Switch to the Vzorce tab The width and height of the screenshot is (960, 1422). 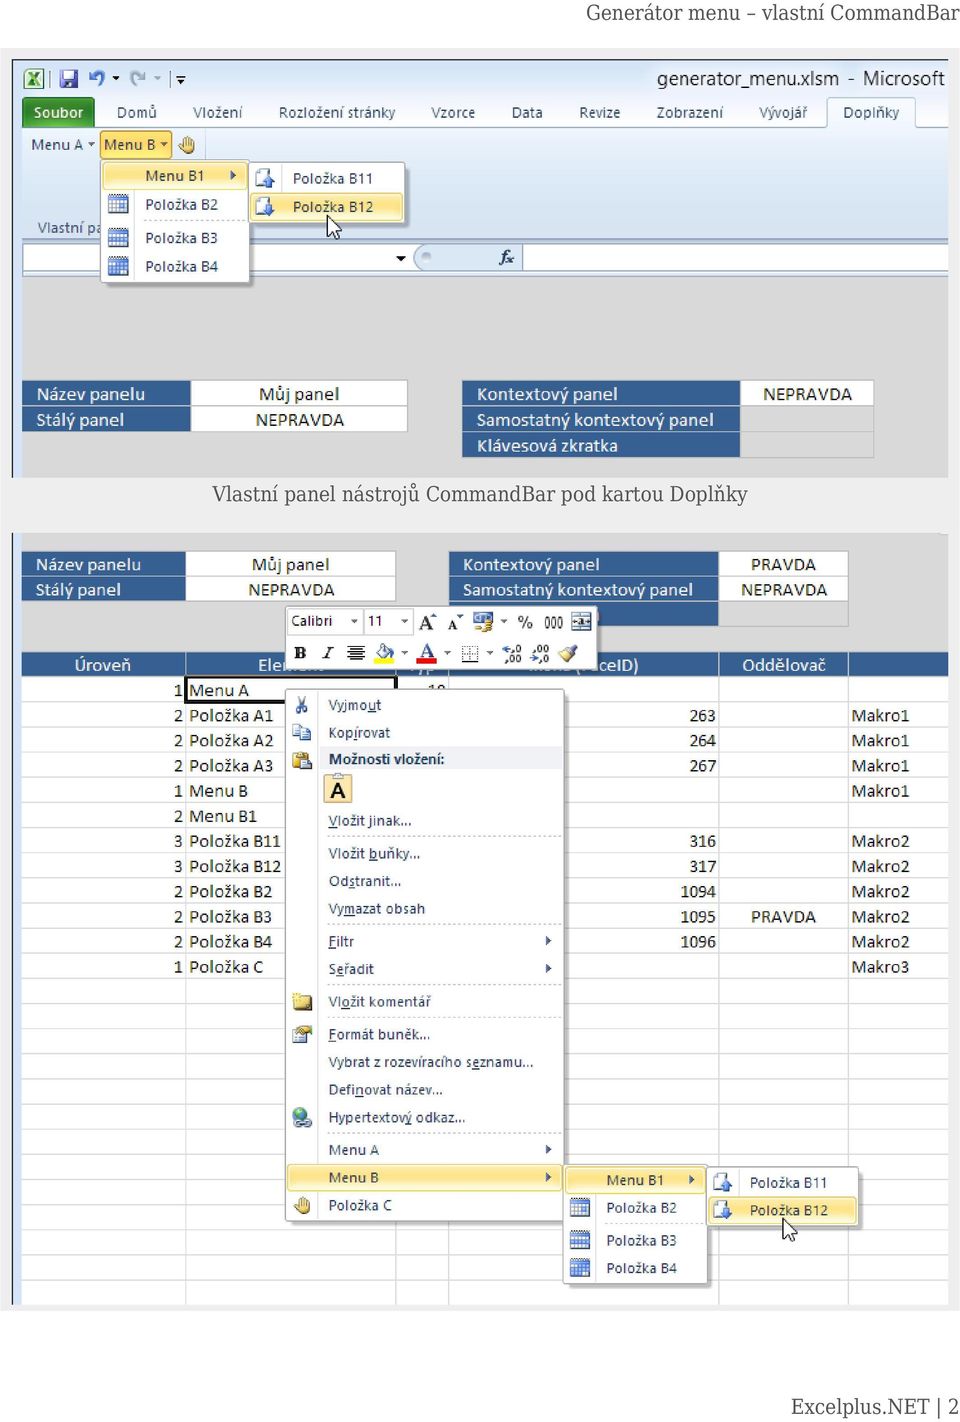(453, 113)
